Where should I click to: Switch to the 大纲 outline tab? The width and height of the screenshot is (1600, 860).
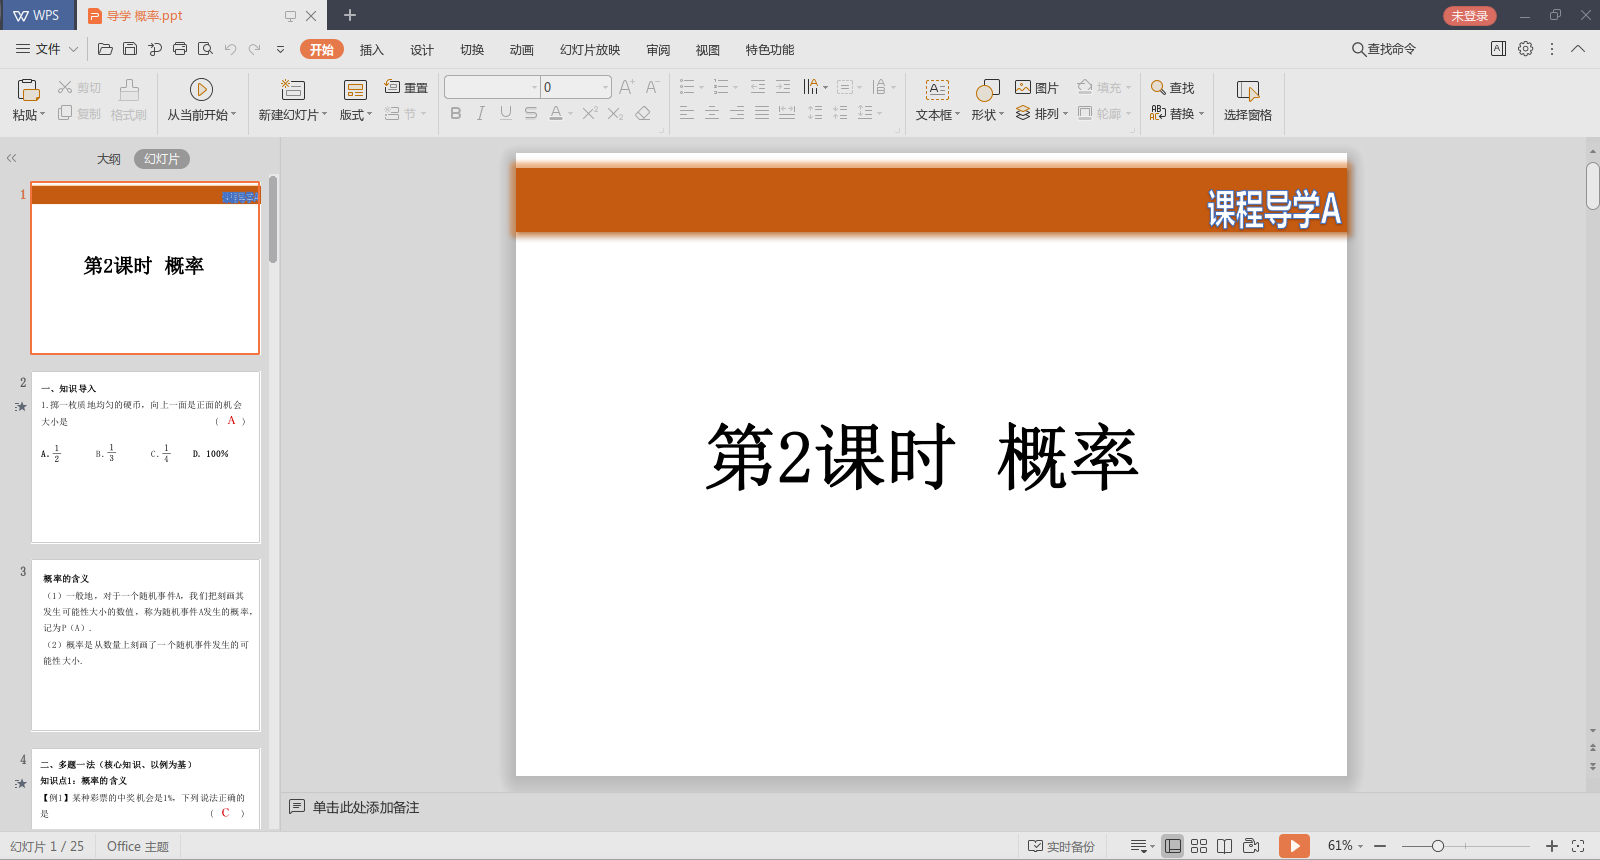(x=109, y=159)
